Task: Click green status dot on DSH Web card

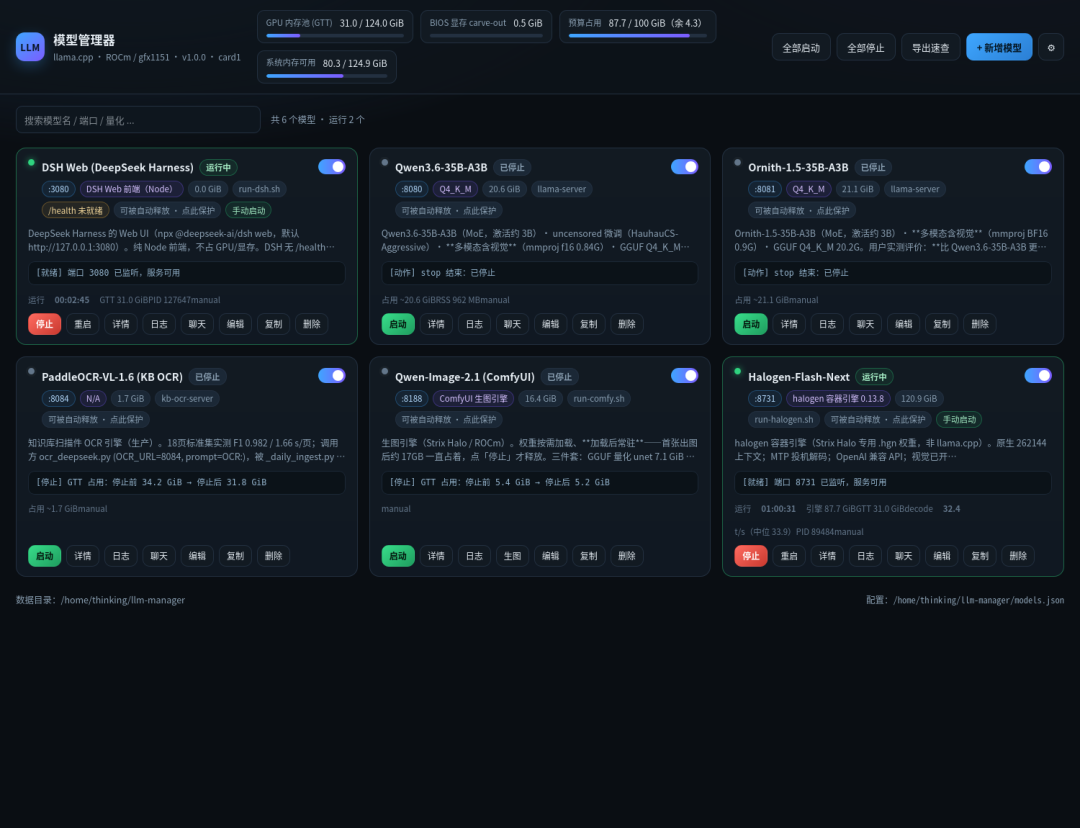Action: point(31,163)
